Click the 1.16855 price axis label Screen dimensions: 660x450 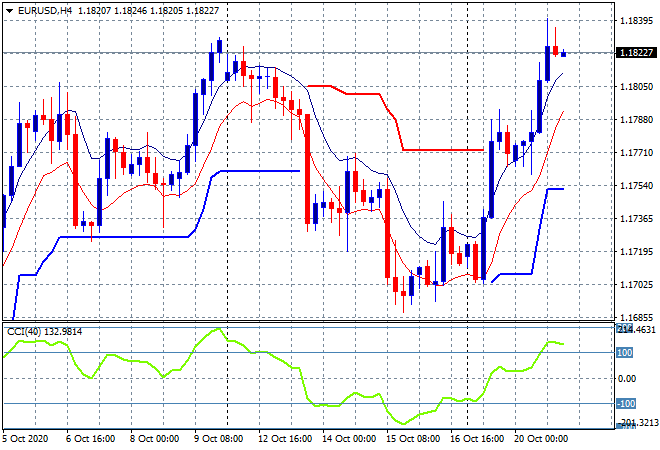(x=637, y=317)
